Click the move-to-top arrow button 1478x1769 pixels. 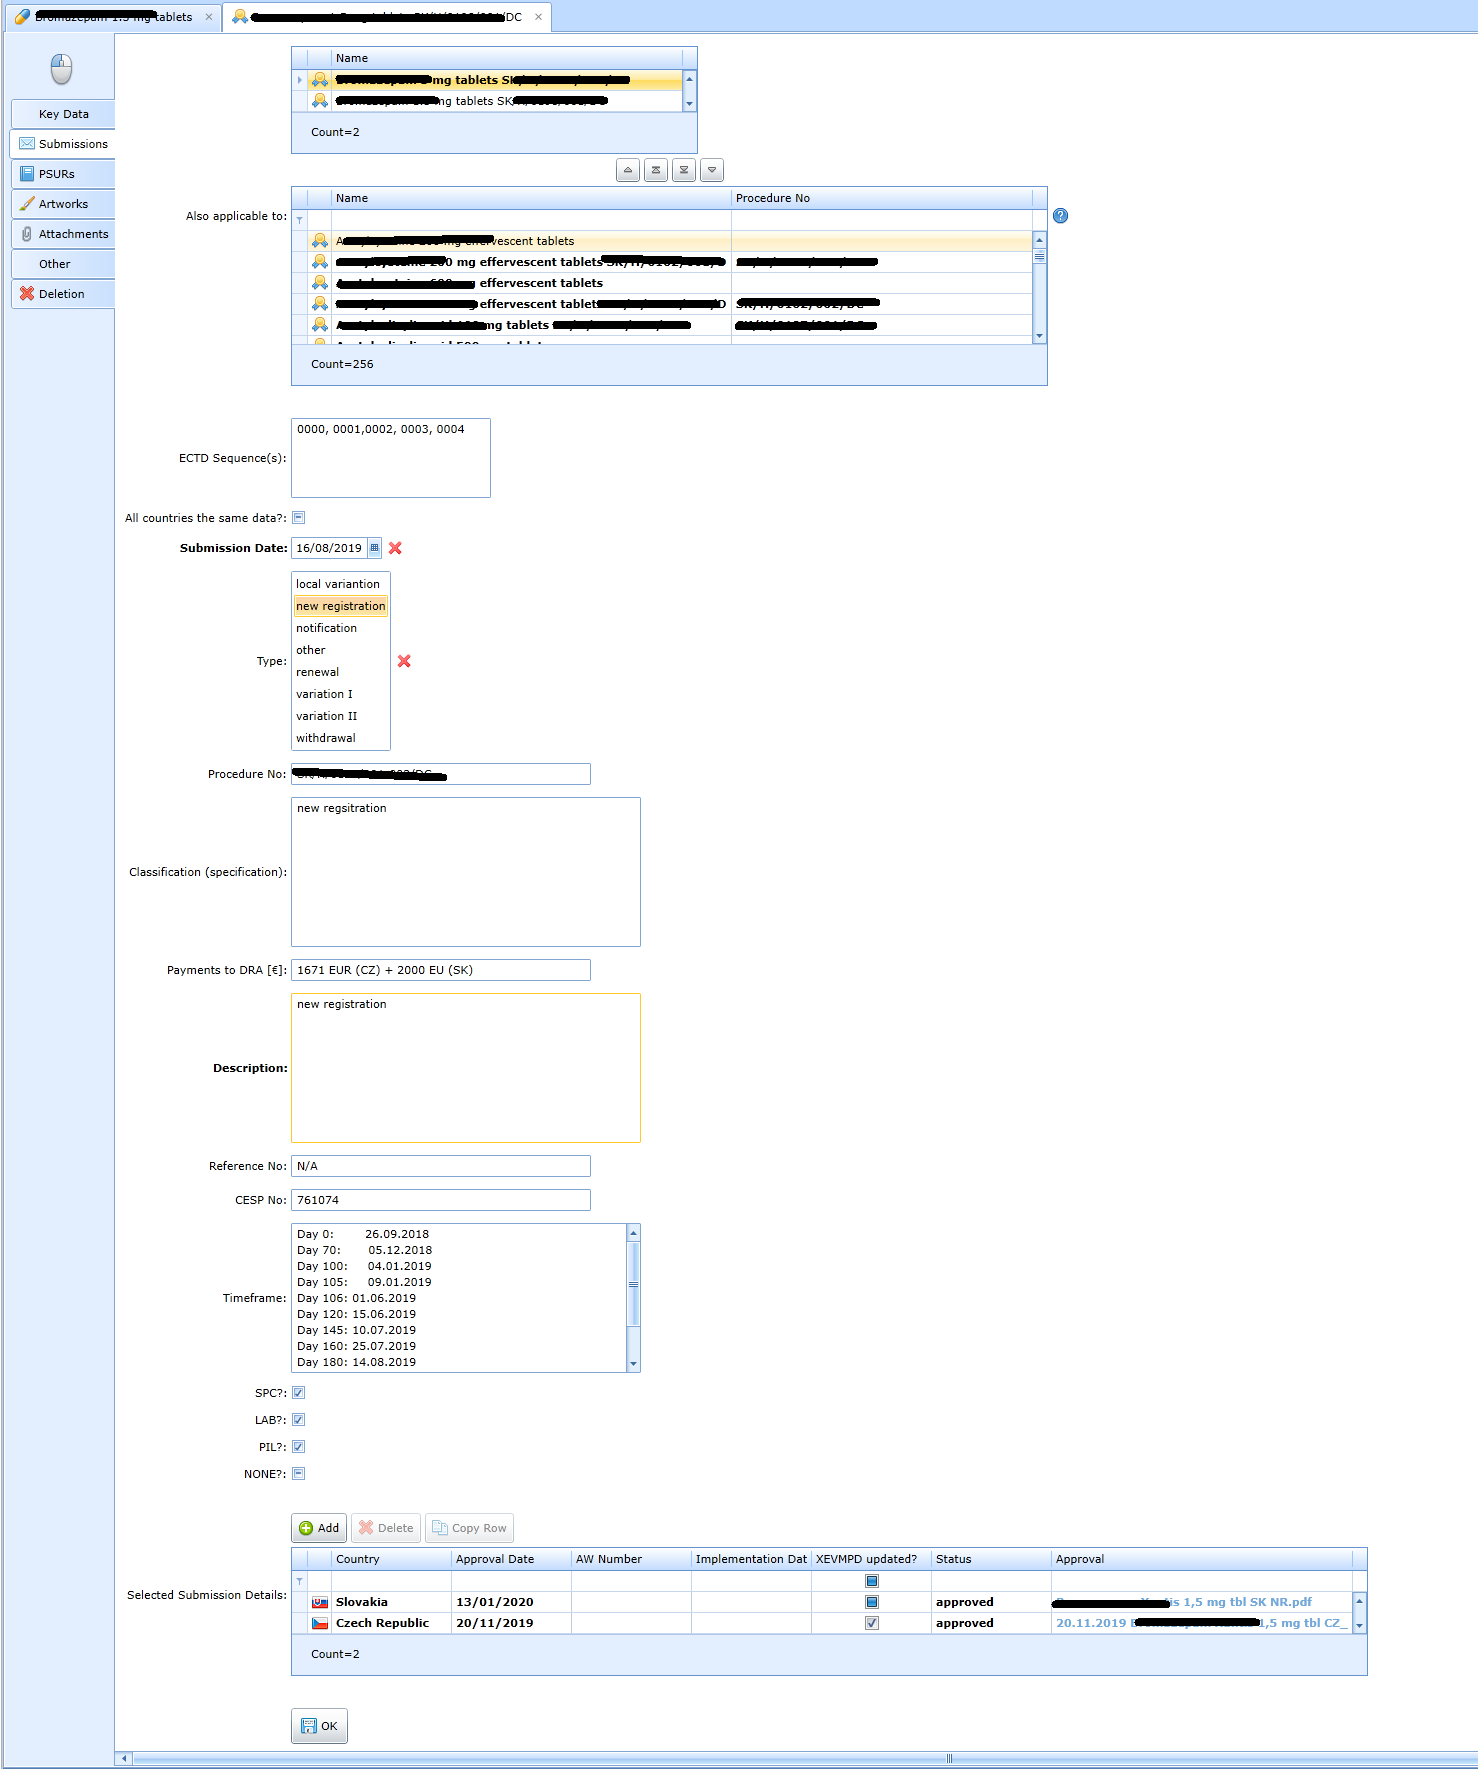pyautogui.click(x=656, y=170)
